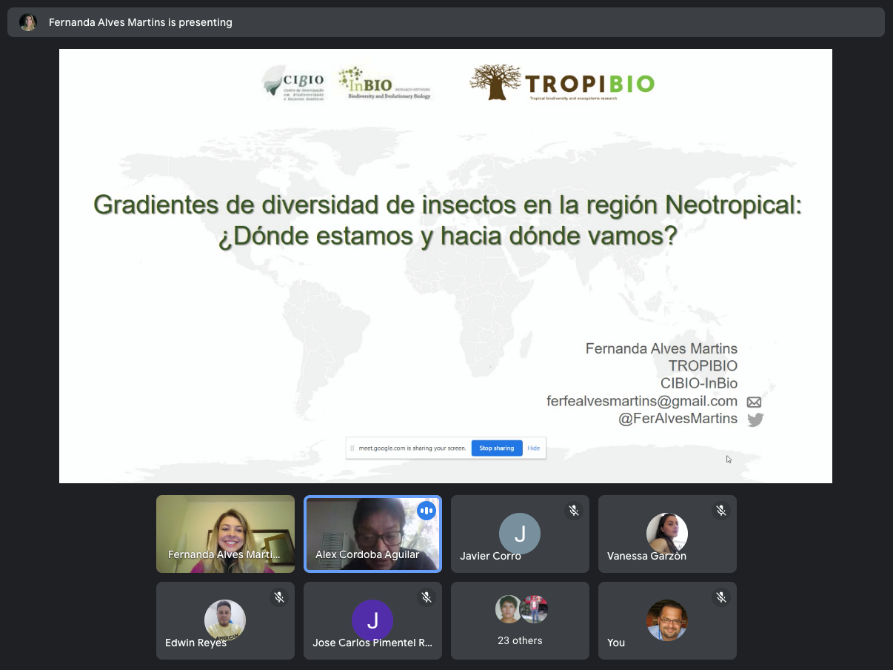Click the email envelope icon on slide
This screenshot has height=670, width=893.
(754, 402)
